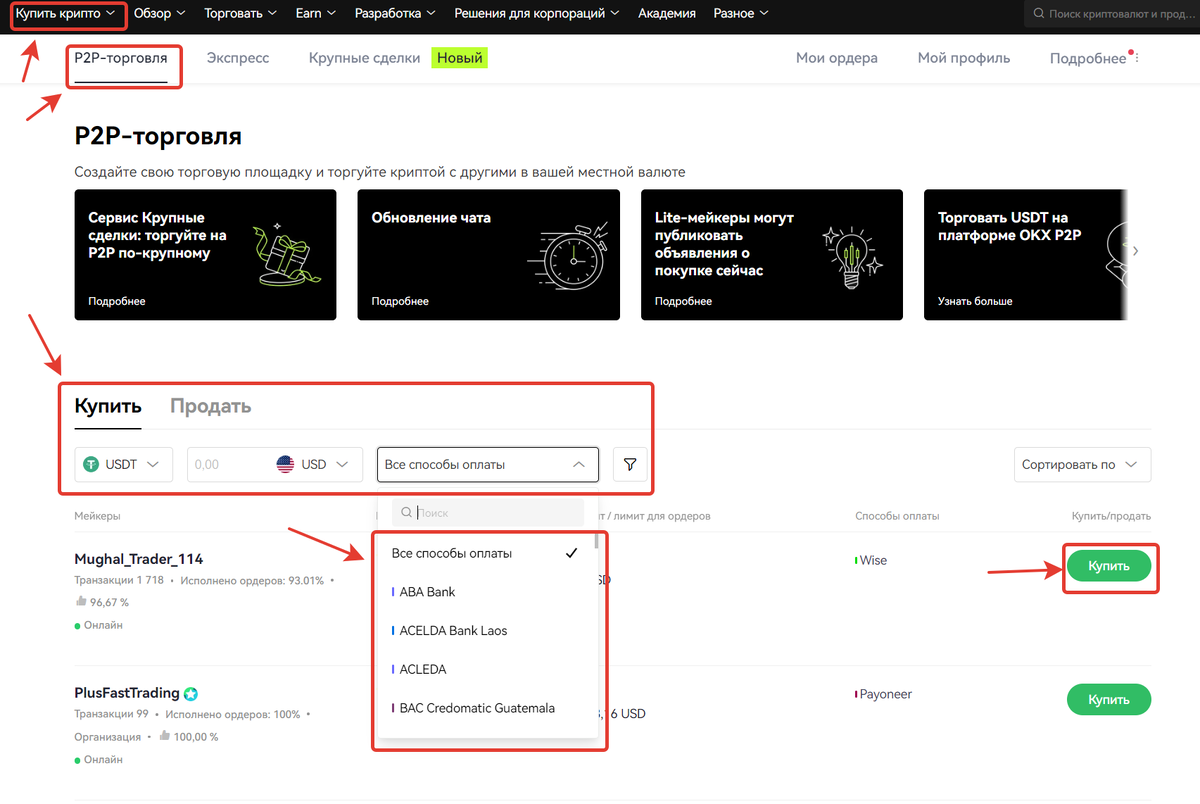Select the Купить tab
This screenshot has height=804, width=1200.
[108, 406]
